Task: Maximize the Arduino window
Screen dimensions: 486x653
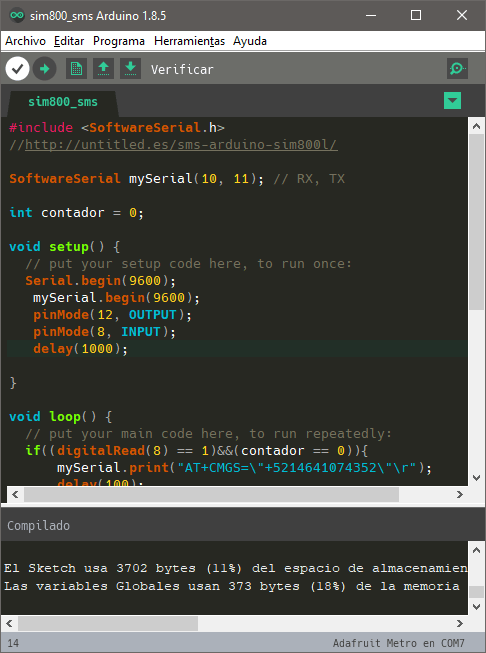Action: 416,15
